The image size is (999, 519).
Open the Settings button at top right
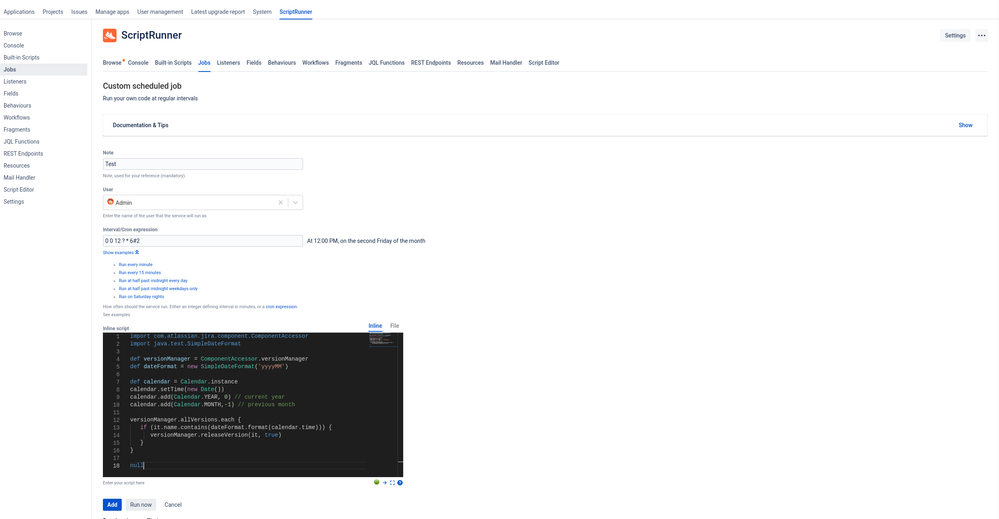pos(954,36)
